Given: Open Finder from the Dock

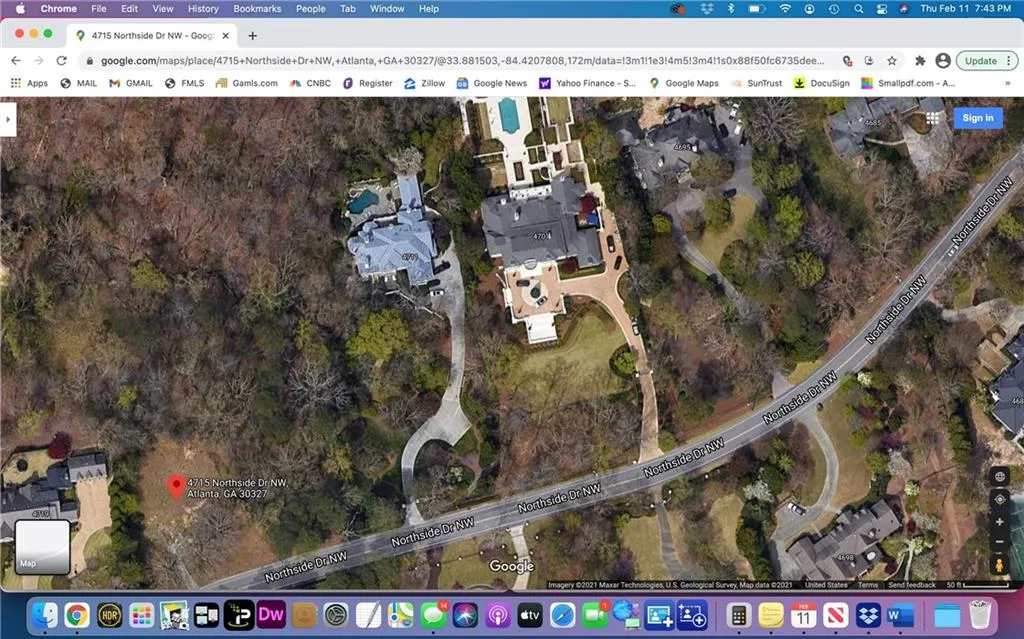Looking at the screenshot, I should (45, 615).
